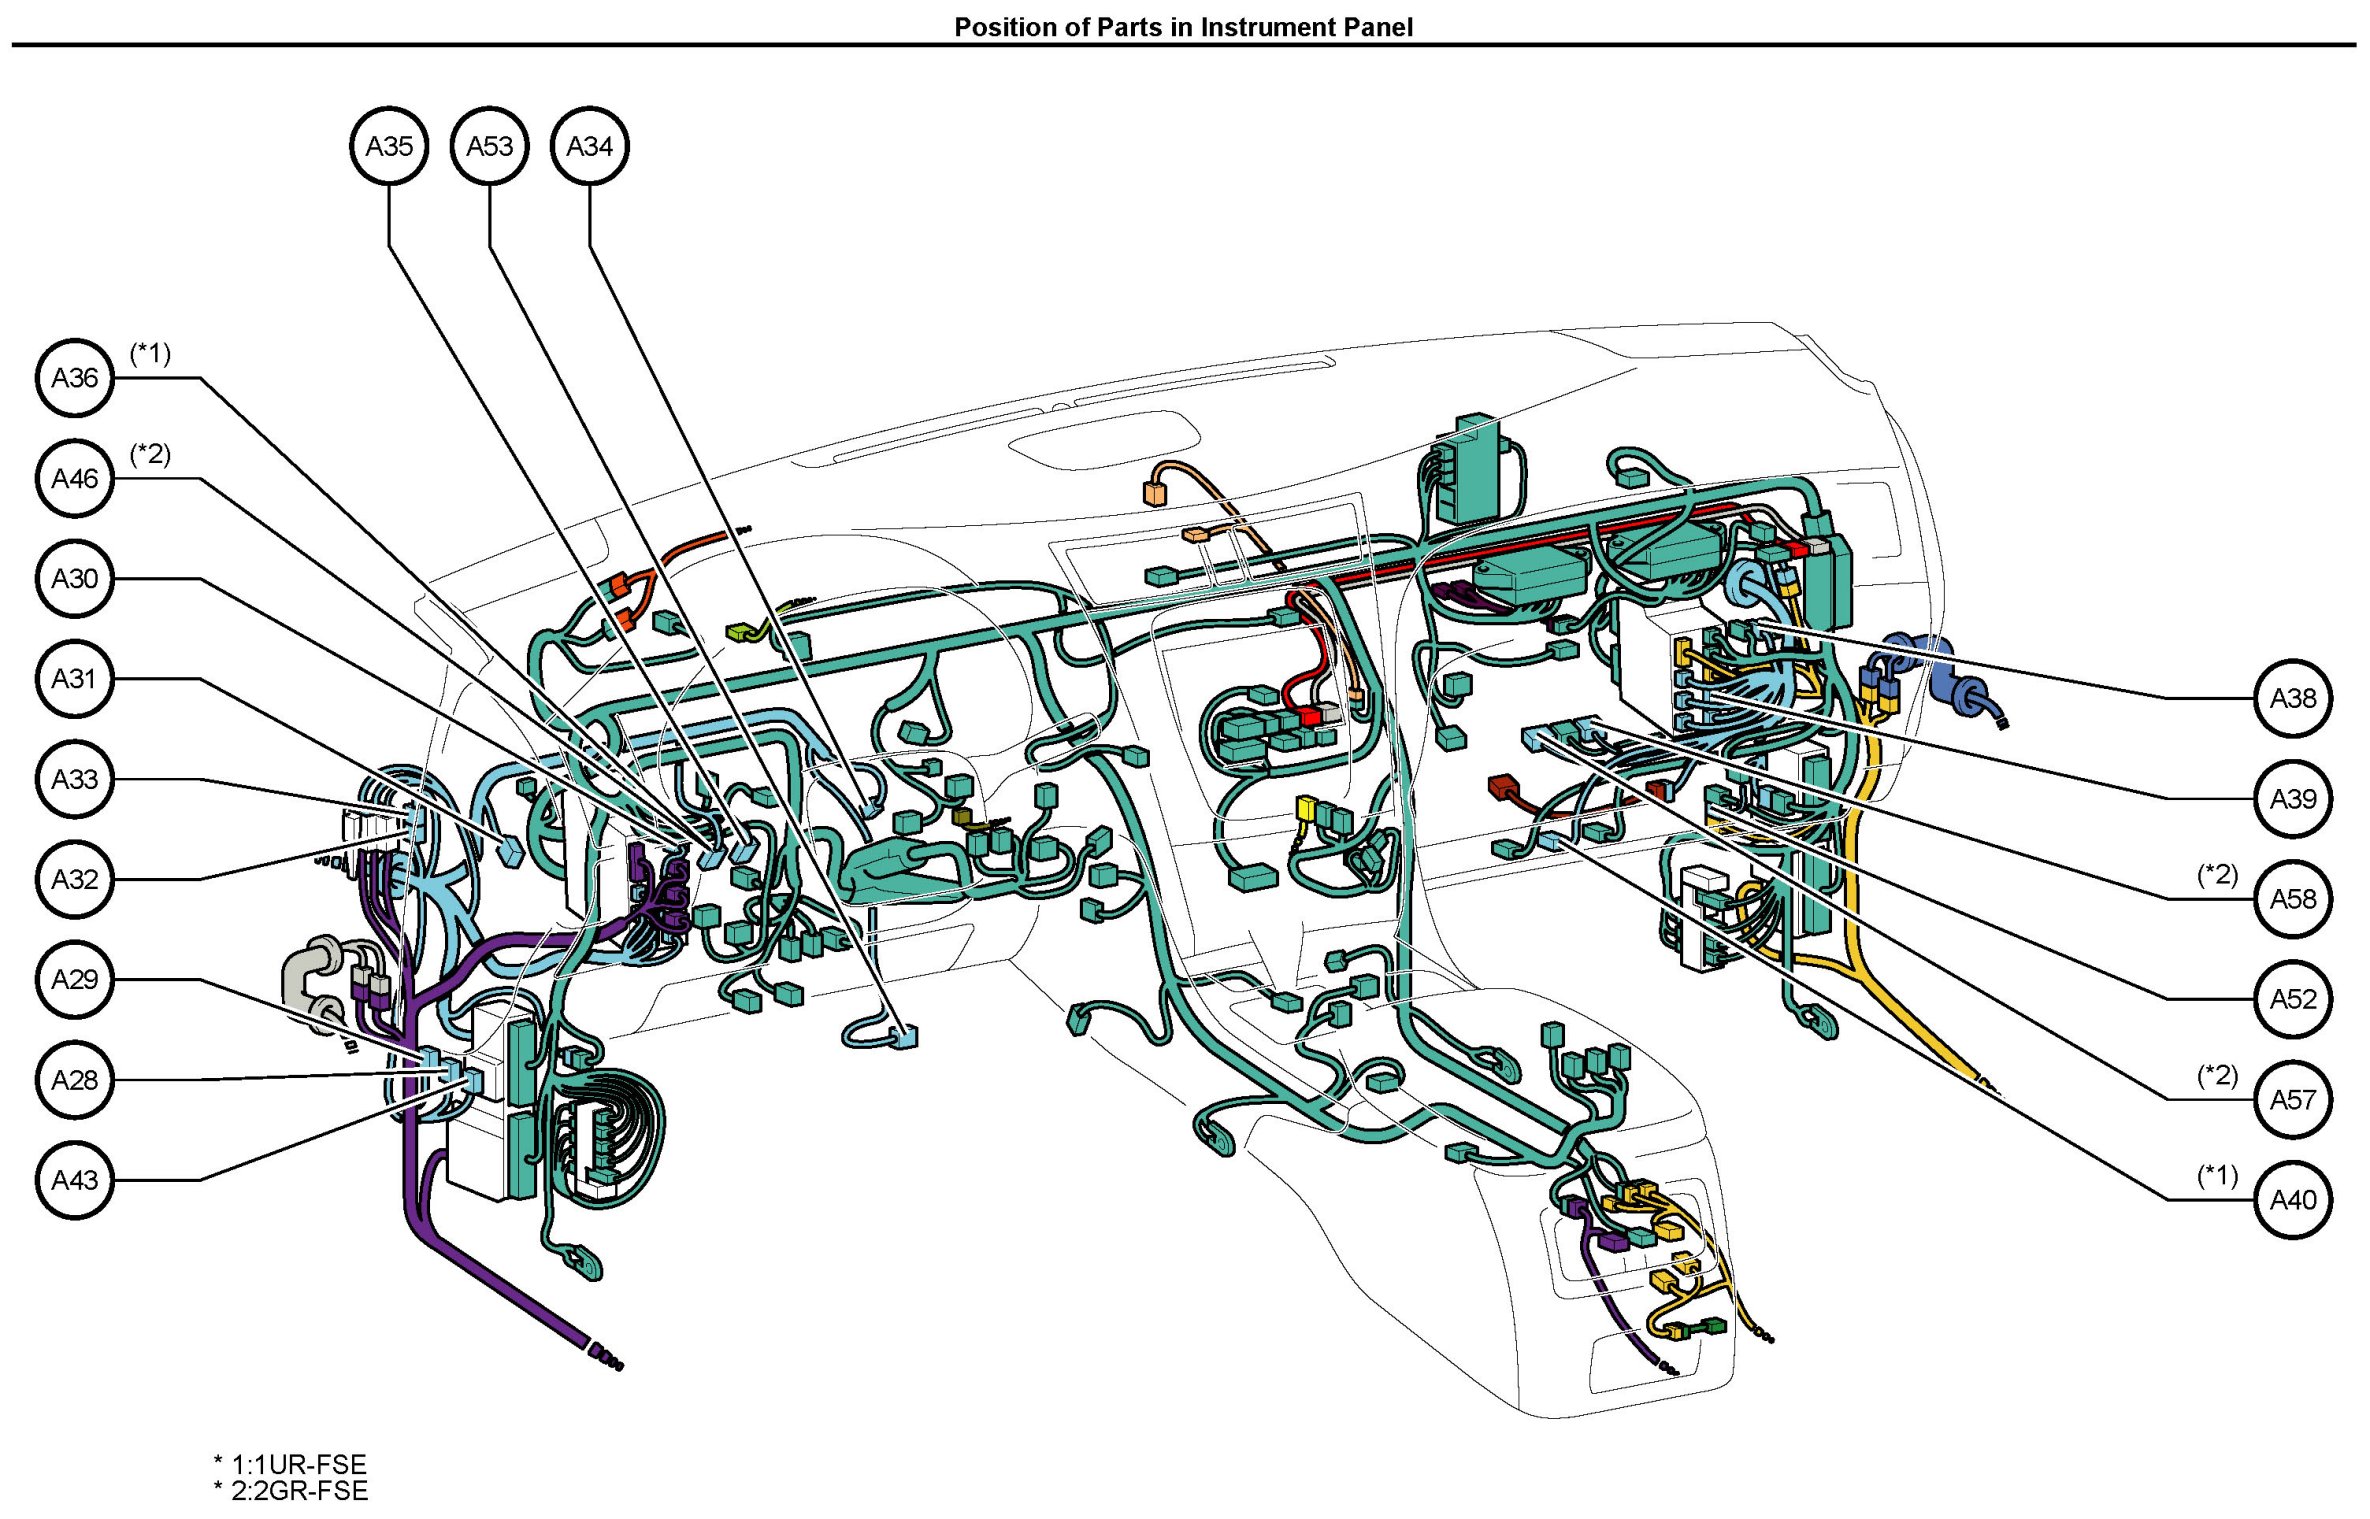The height and width of the screenshot is (1519, 2370).
Task: Select the A39 circled label
Action: [x=2292, y=798]
